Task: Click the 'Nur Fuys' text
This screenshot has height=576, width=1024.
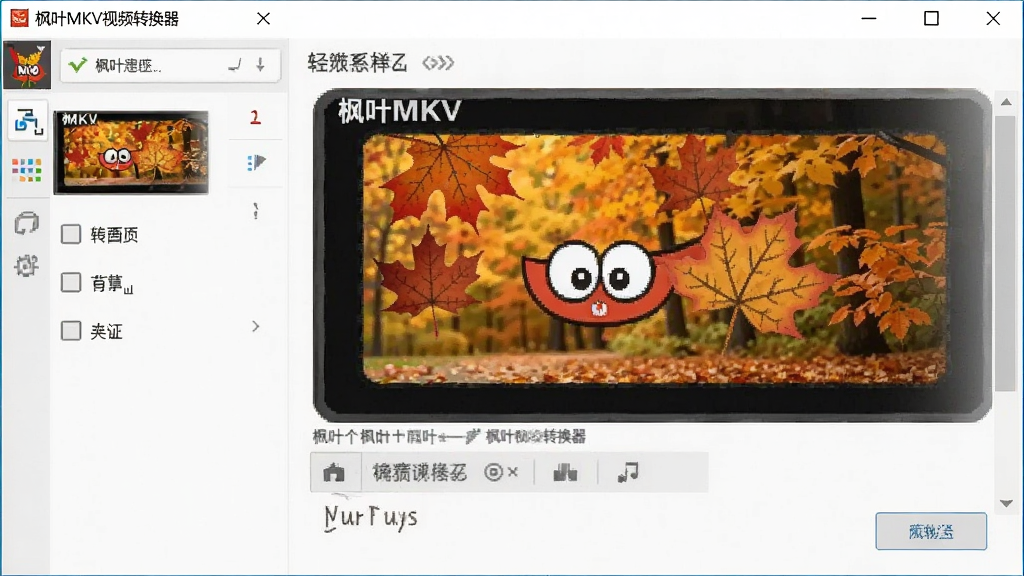Action: (371, 517)
